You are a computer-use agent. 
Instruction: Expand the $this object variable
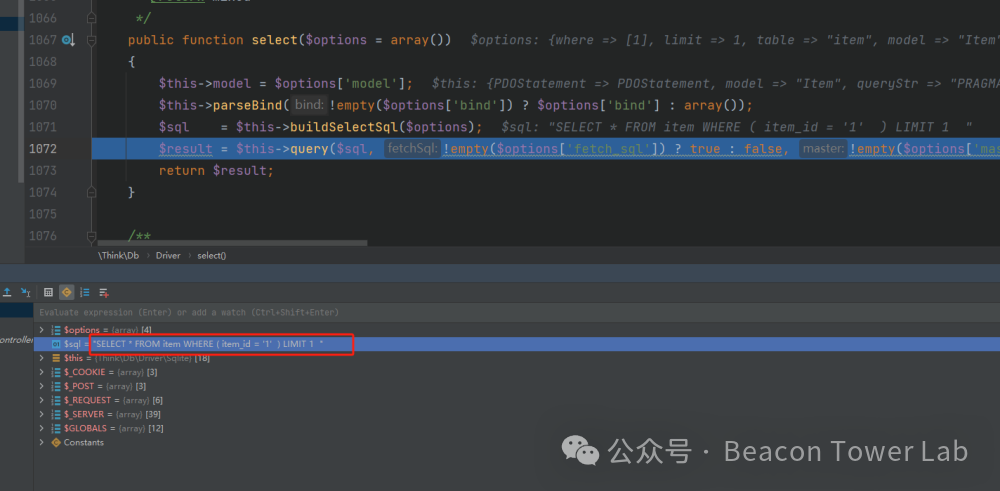(x=42, y=358)
